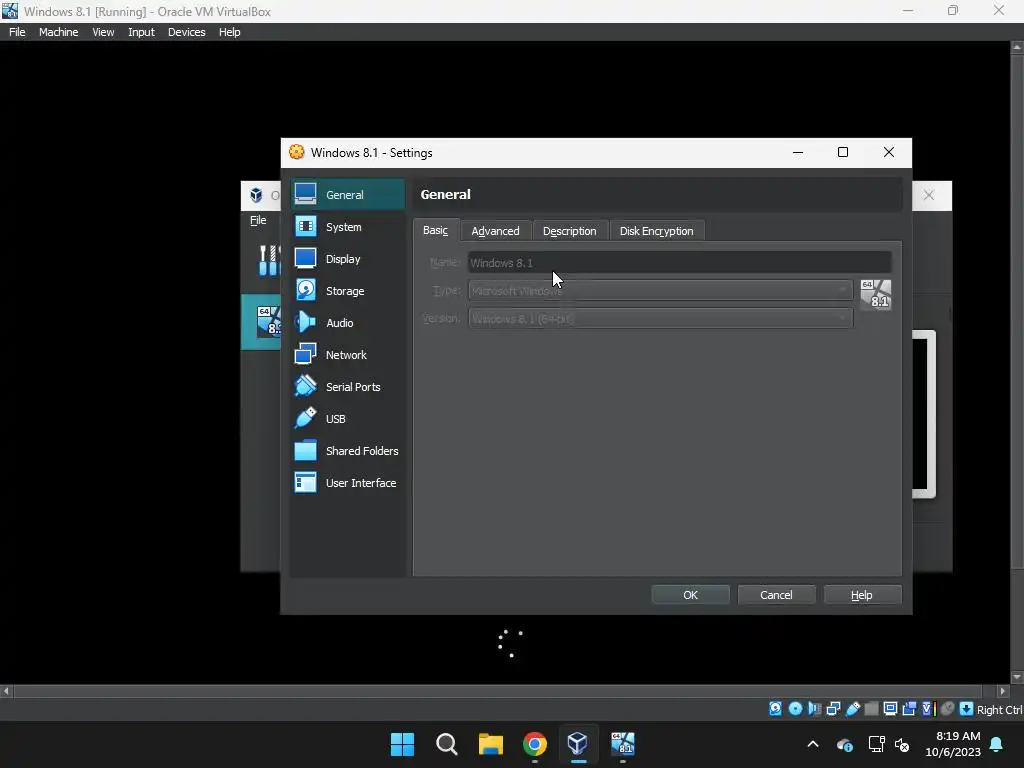The width and height of the screenshot is (1024, 768).
Task: Click the optical disk status bar icon
Action: [795, 709]
